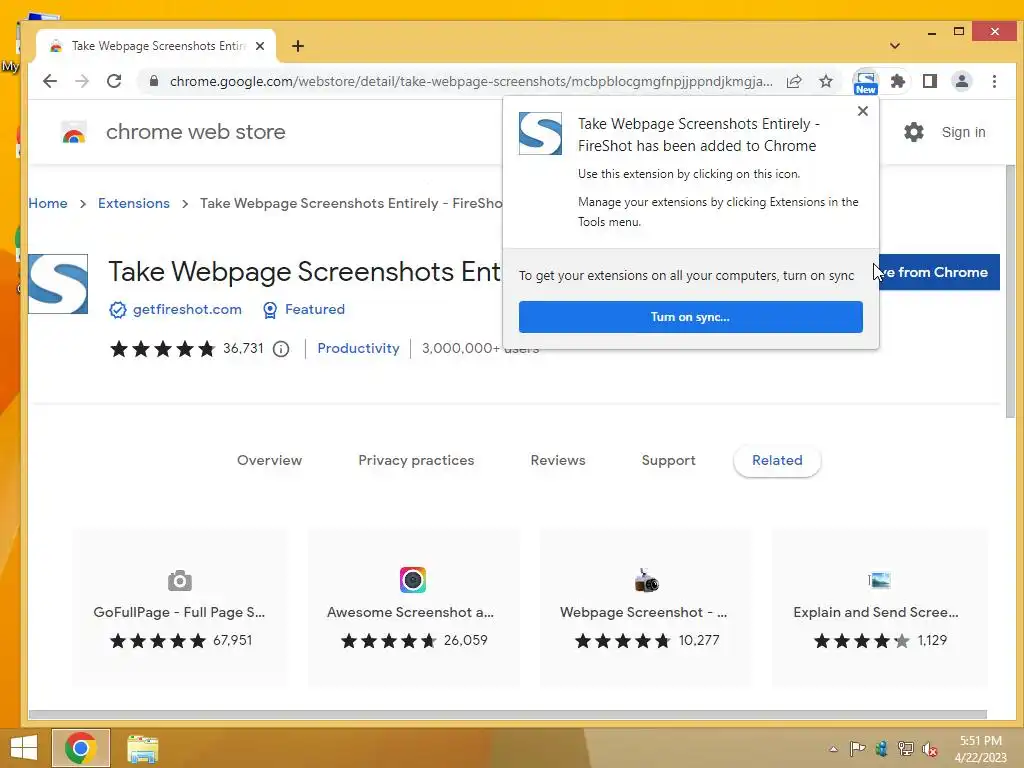Viewport: 1024px width, 768px height.
Task: Open the Reviews tab
Action: click(558, 460)
